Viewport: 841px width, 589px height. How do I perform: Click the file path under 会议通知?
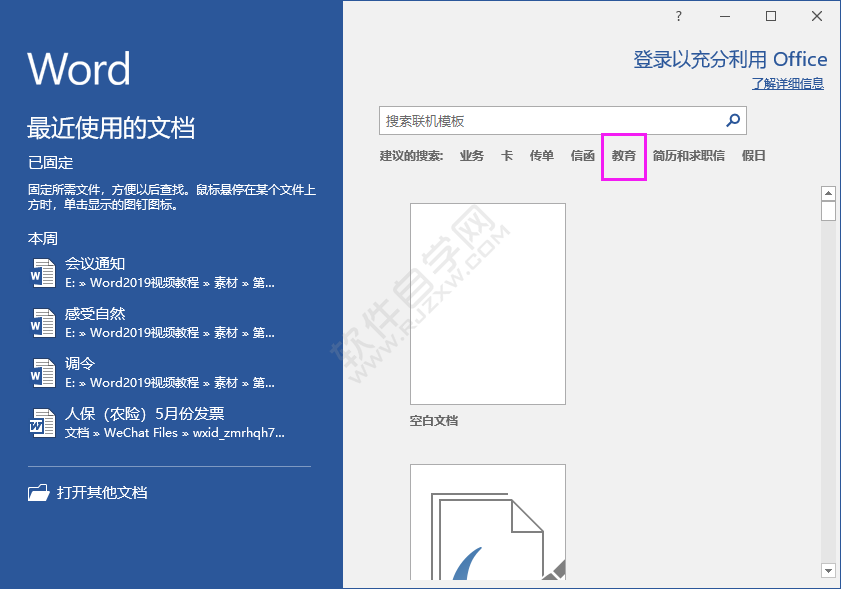pyautogui.click(x=169, y=283)
